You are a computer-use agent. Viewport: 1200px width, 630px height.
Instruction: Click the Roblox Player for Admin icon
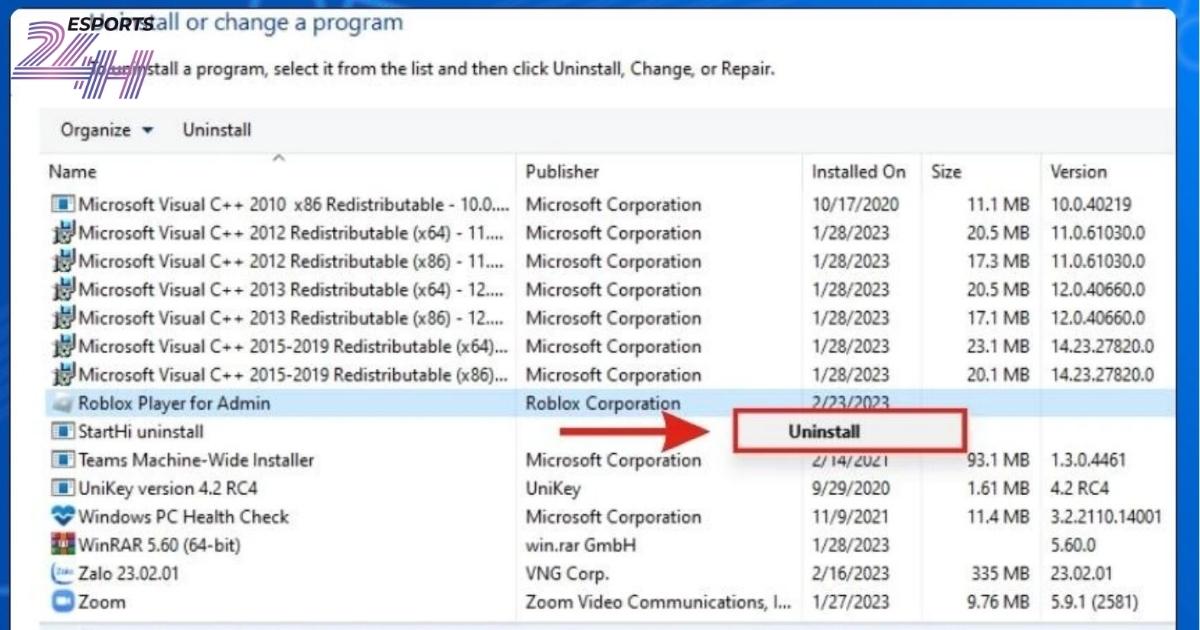[62, 404]
